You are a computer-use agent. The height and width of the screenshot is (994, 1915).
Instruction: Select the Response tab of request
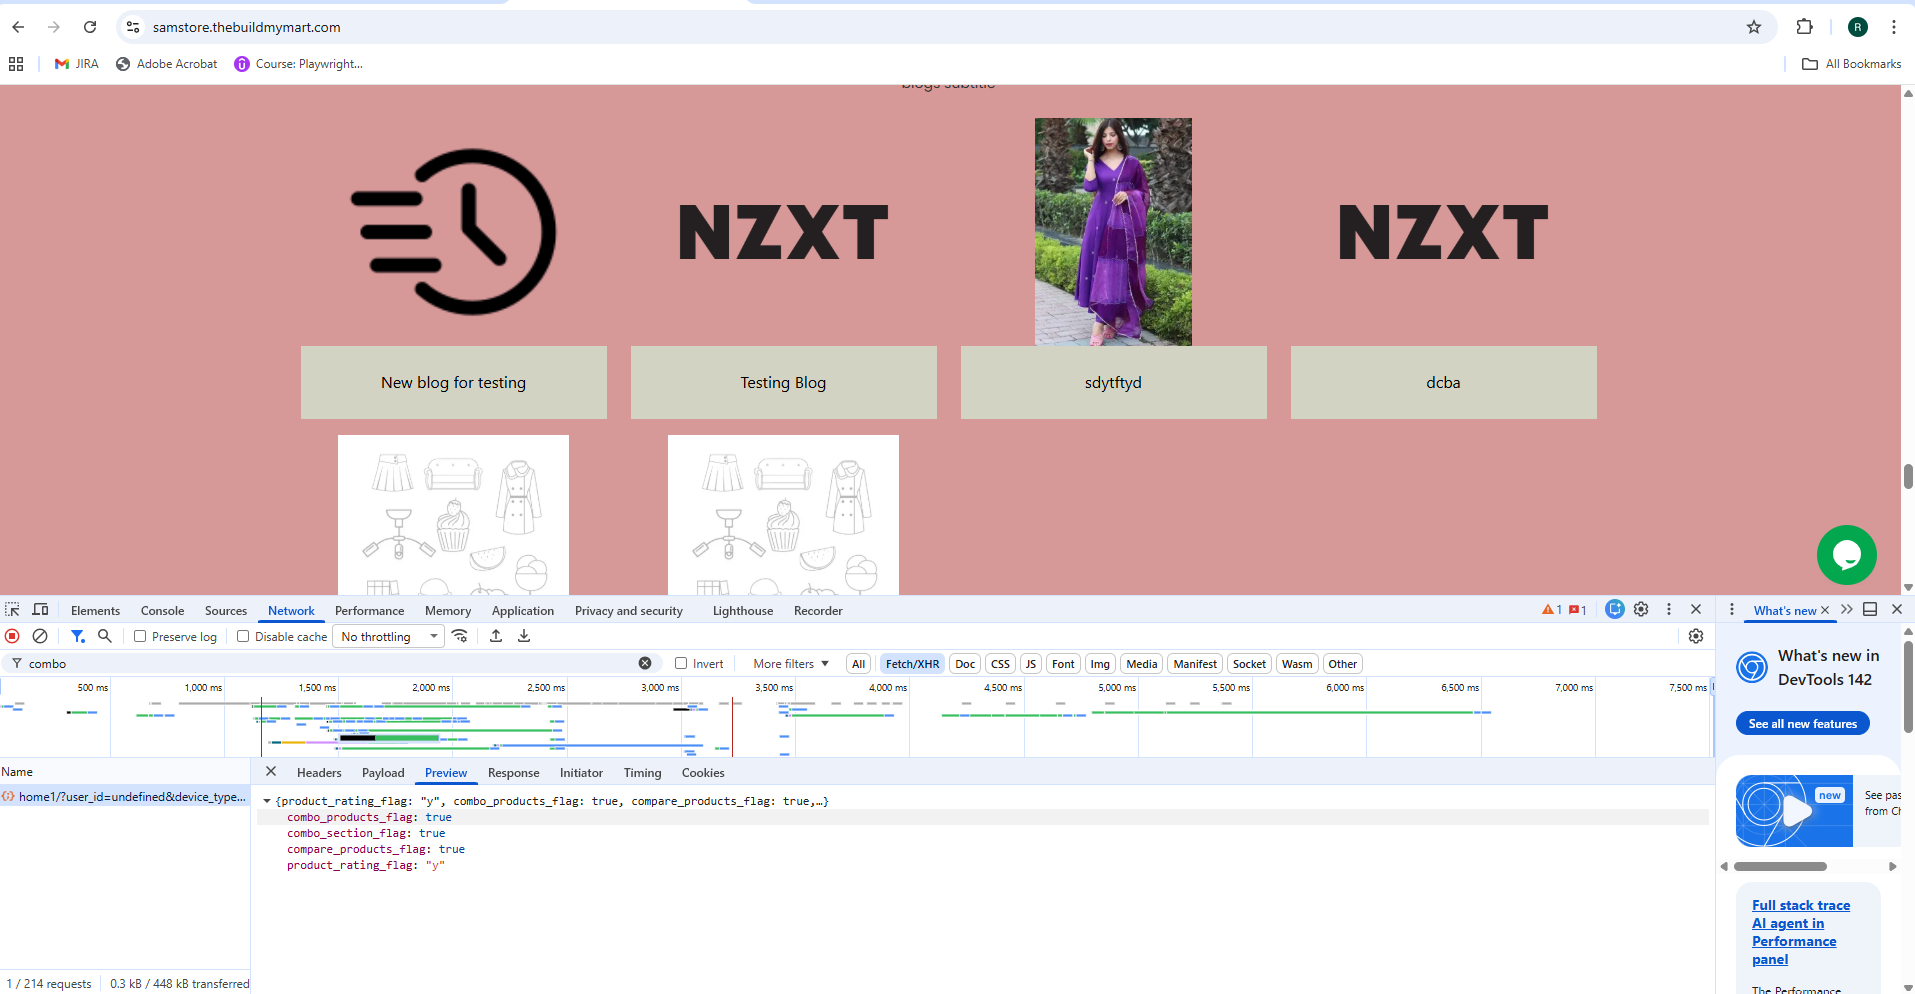point(513,773)
